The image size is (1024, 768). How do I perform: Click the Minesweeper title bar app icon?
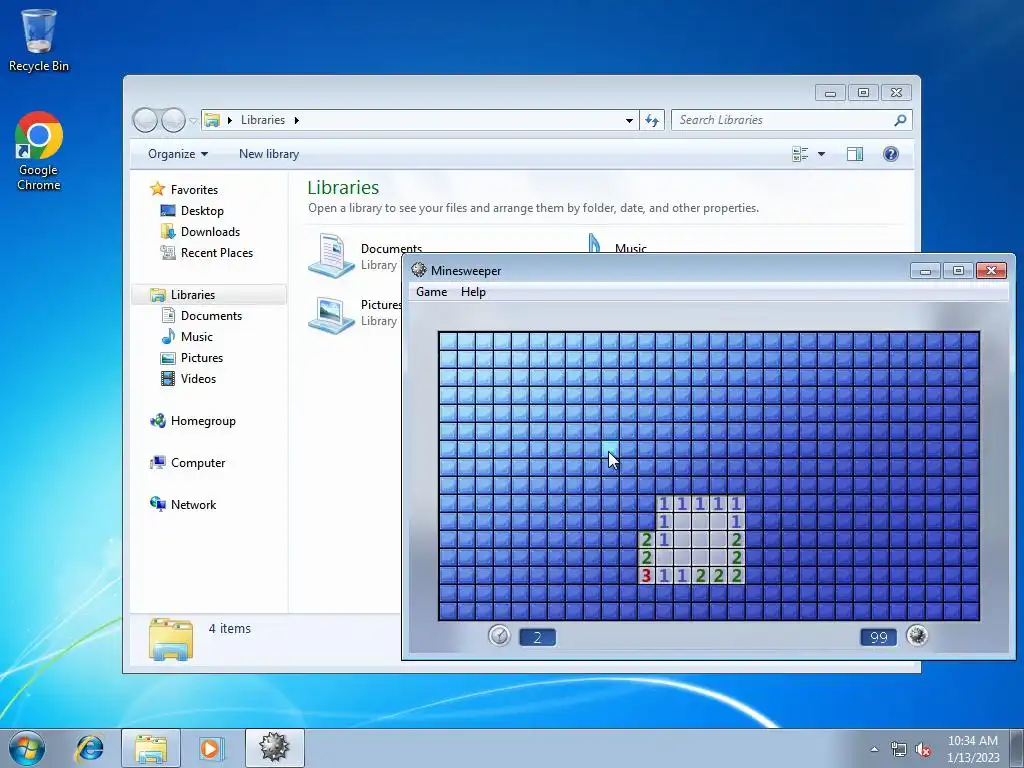click(419, 270)
